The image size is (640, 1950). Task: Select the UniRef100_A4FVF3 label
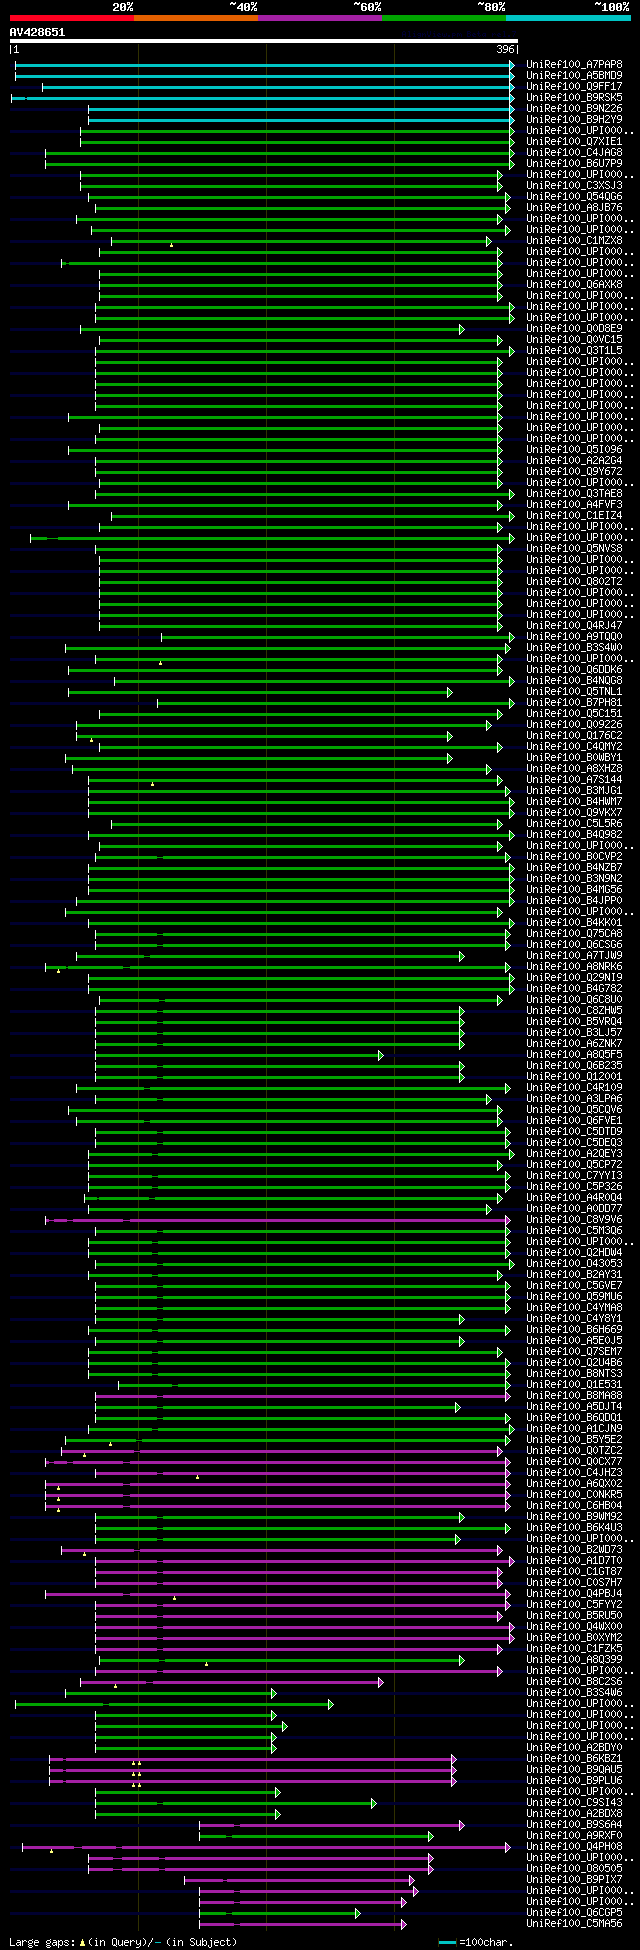pyautogui.click(x=574, y=505)
